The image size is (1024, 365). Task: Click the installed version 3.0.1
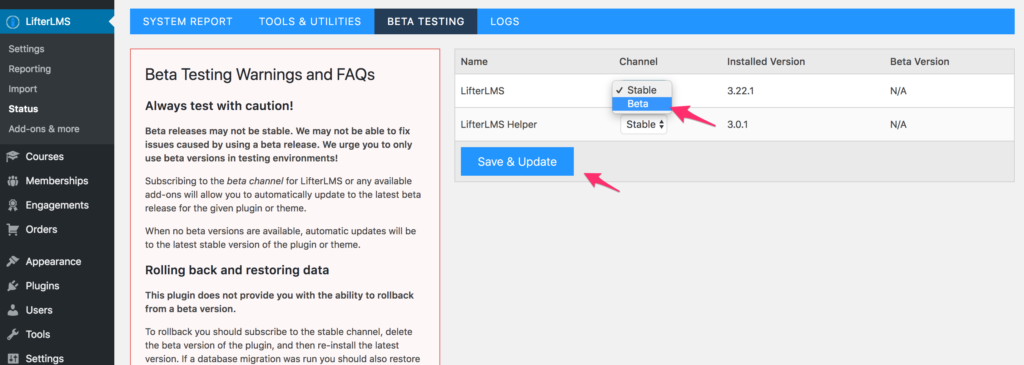737,124
